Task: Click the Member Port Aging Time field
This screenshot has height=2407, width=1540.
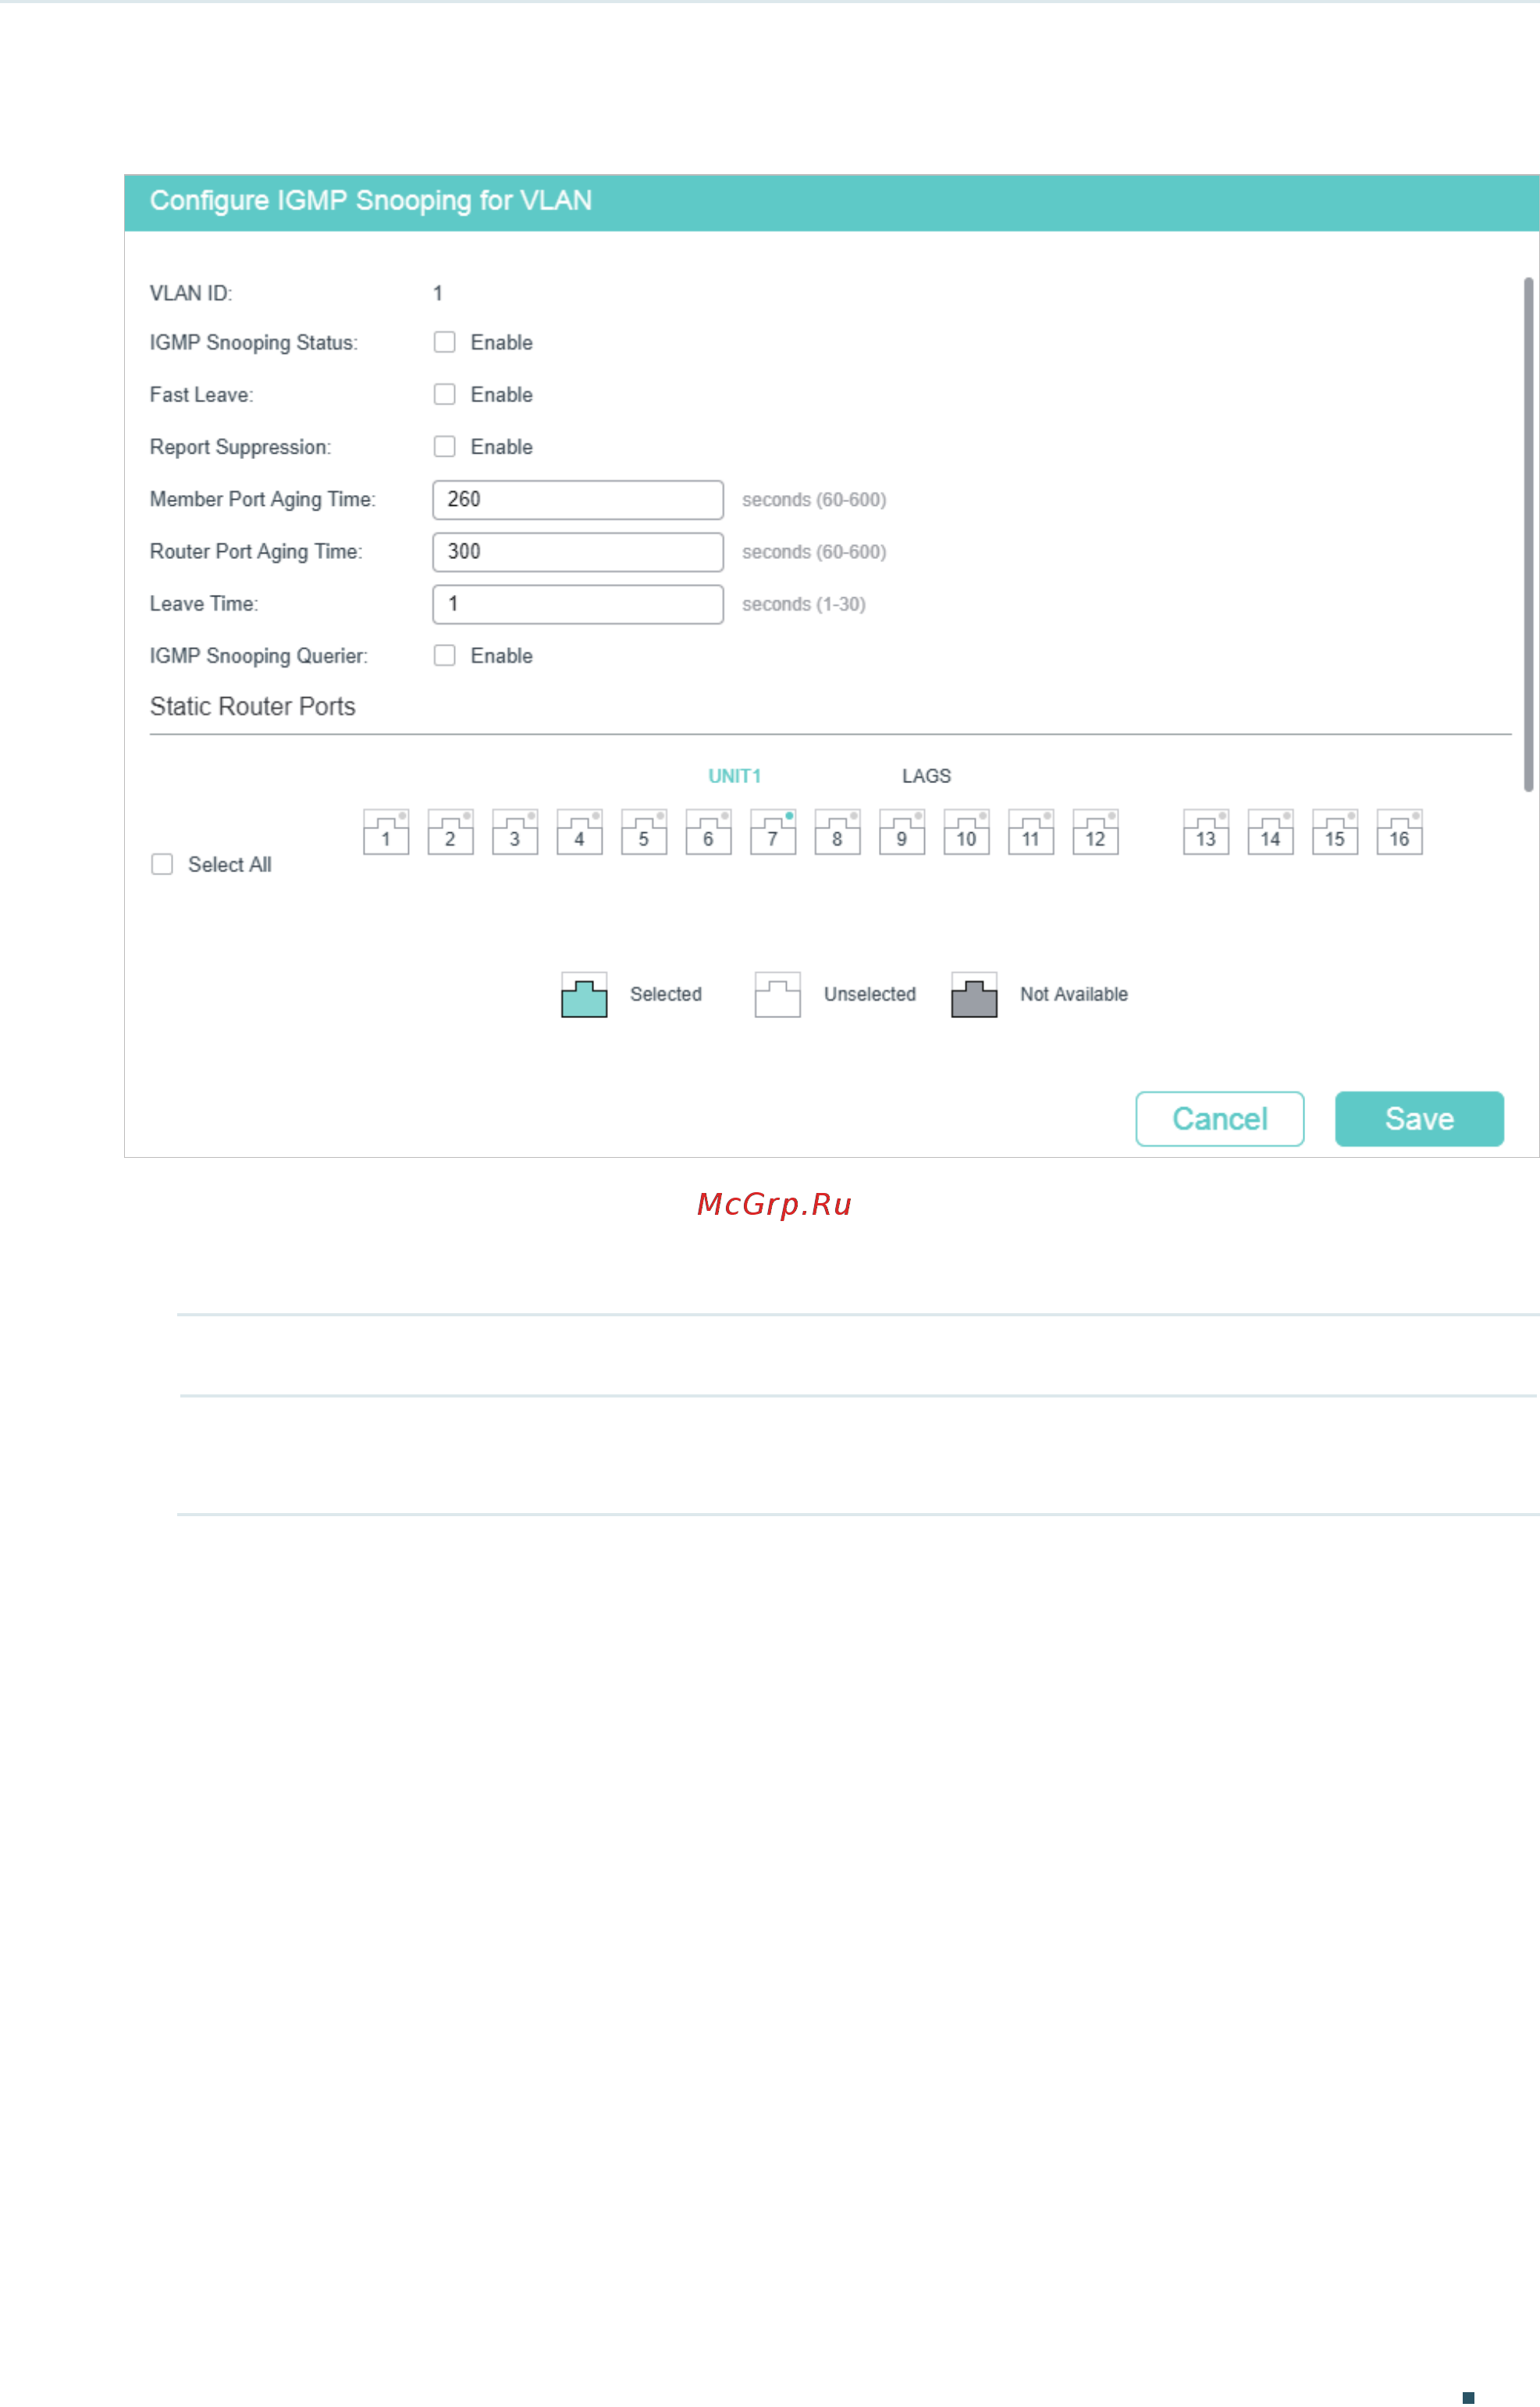Action: [578, 500]
